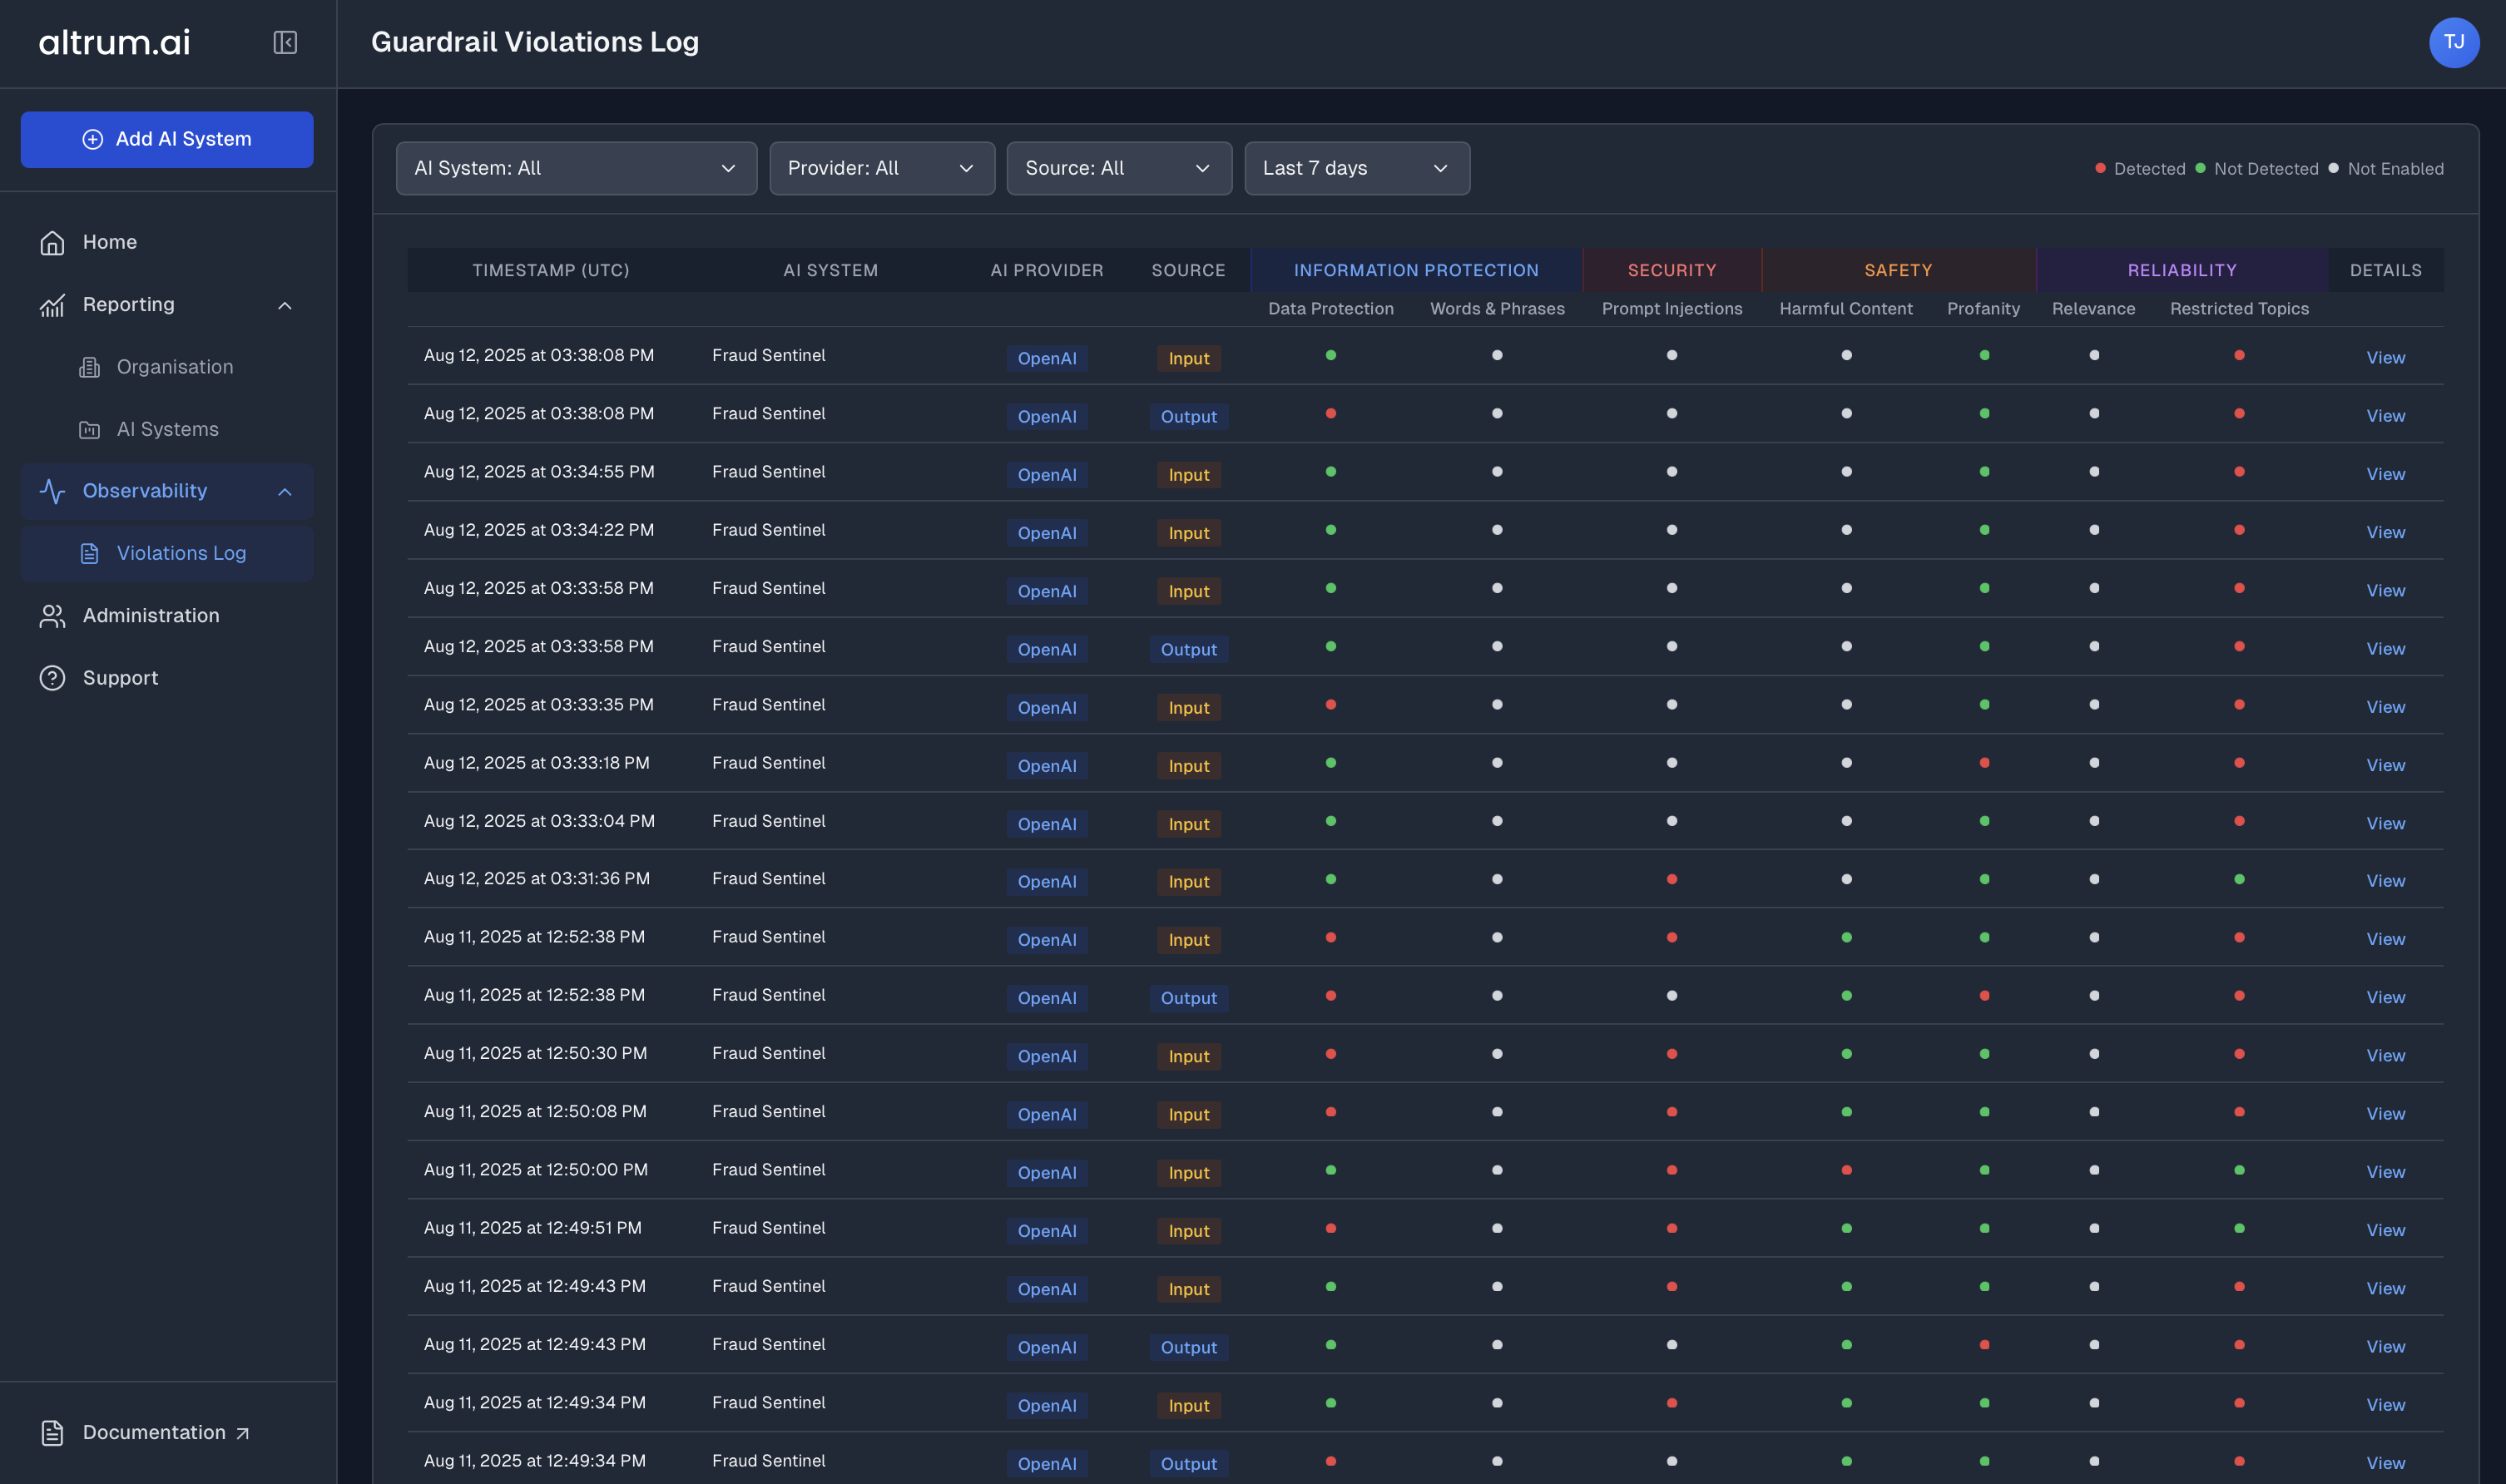2506x1484 pixels.
Task: Open the TJ user avatar
Action: [x=2453, y=42]
